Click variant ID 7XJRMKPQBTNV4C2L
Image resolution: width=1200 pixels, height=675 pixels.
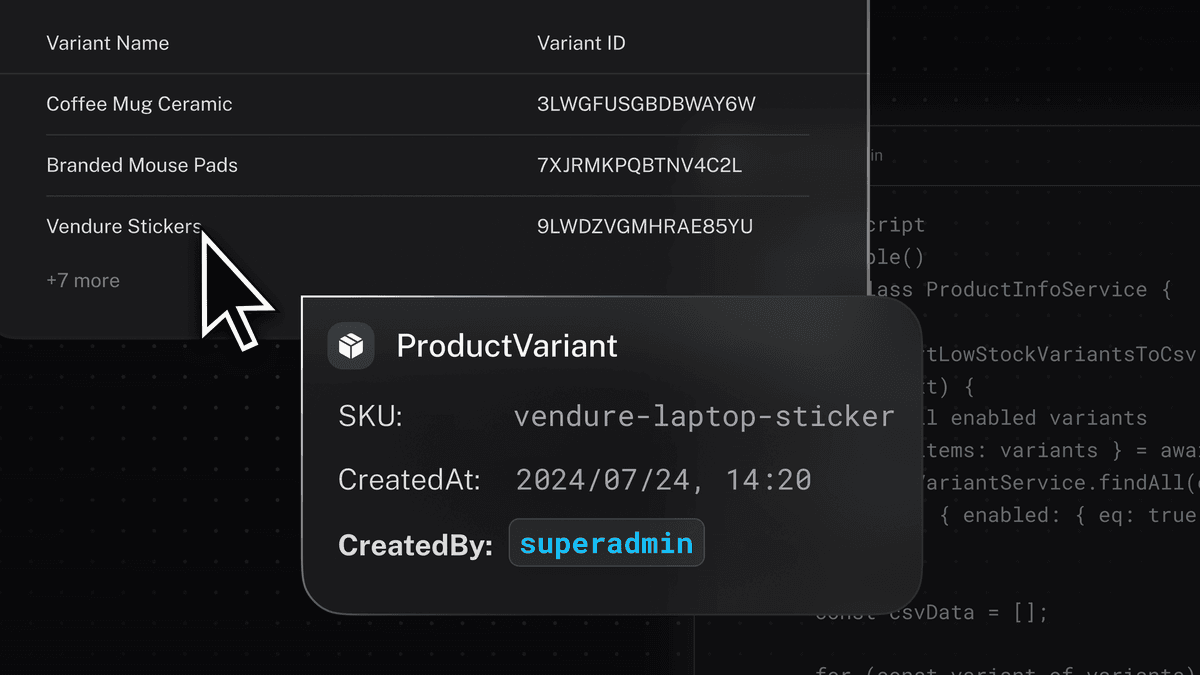tap(640, 165)
